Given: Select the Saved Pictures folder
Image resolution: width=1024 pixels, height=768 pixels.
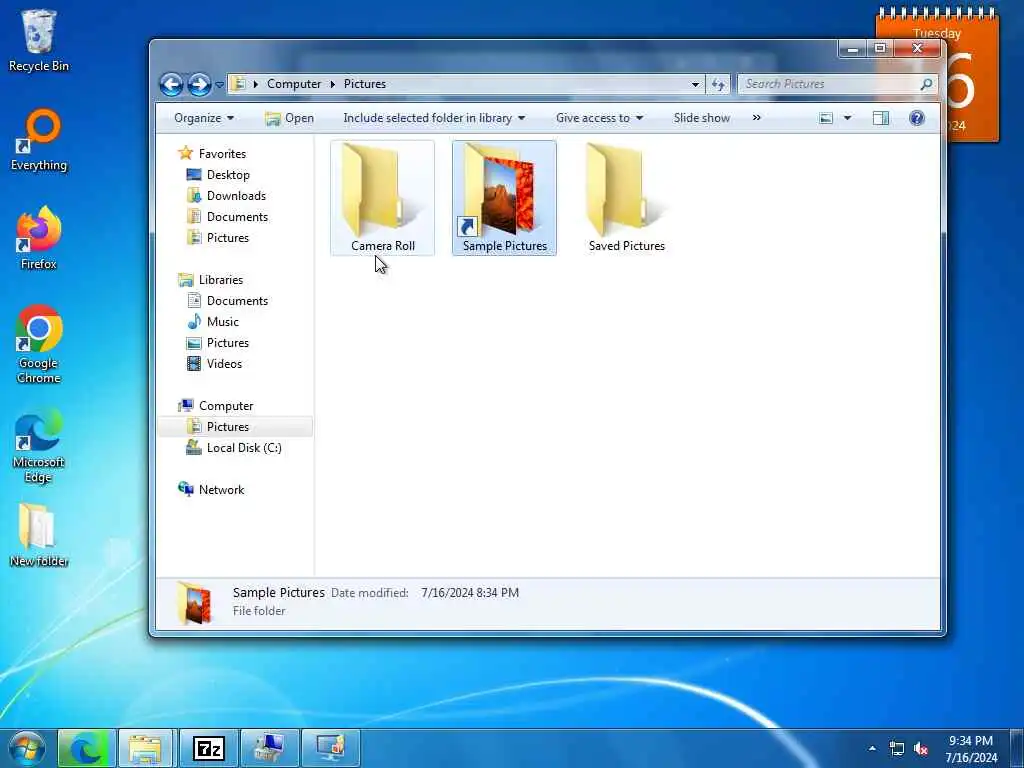Looking at the screenshot, I should click(626, 198).
